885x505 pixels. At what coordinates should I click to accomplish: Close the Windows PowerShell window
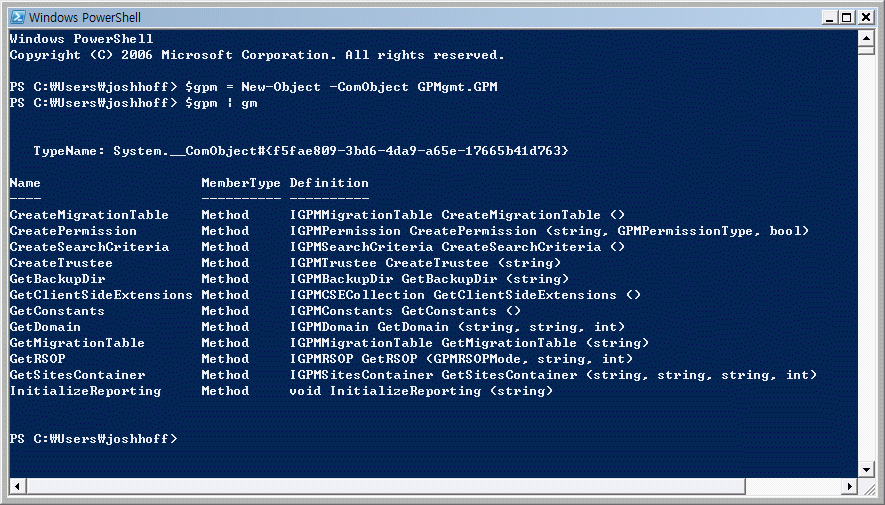865,17
